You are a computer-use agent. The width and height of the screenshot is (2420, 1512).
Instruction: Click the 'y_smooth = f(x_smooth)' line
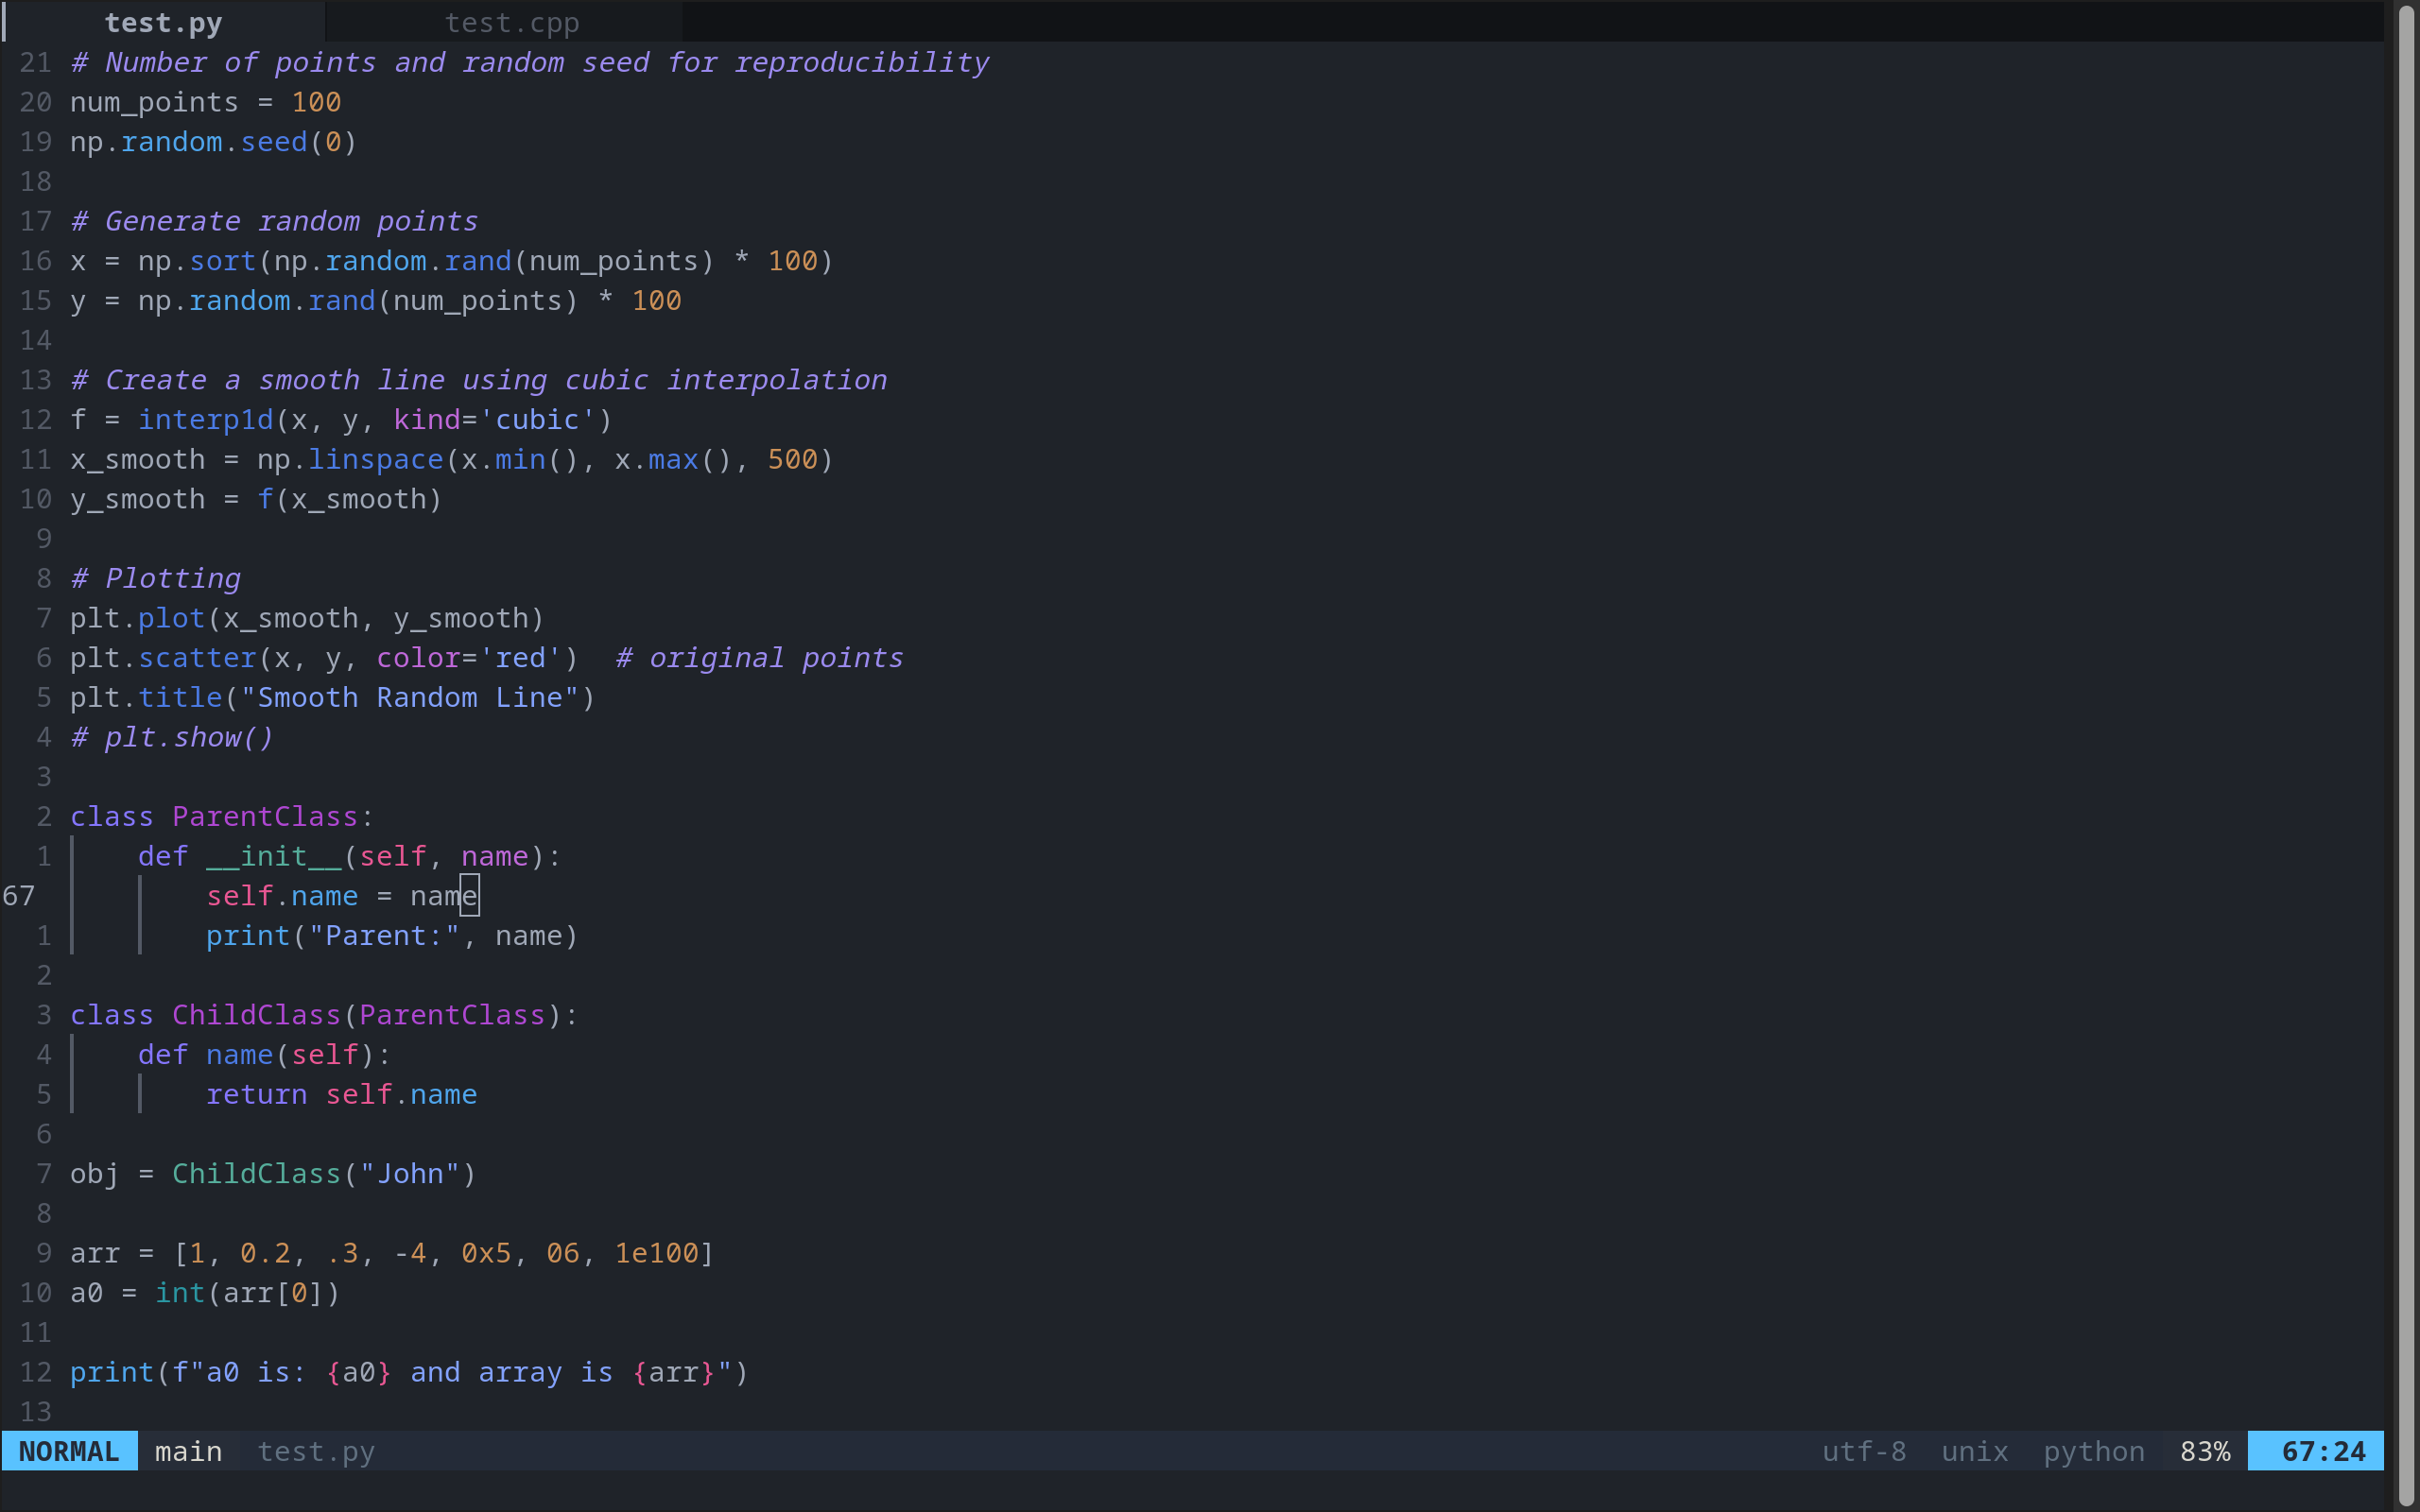coord(255,499)
